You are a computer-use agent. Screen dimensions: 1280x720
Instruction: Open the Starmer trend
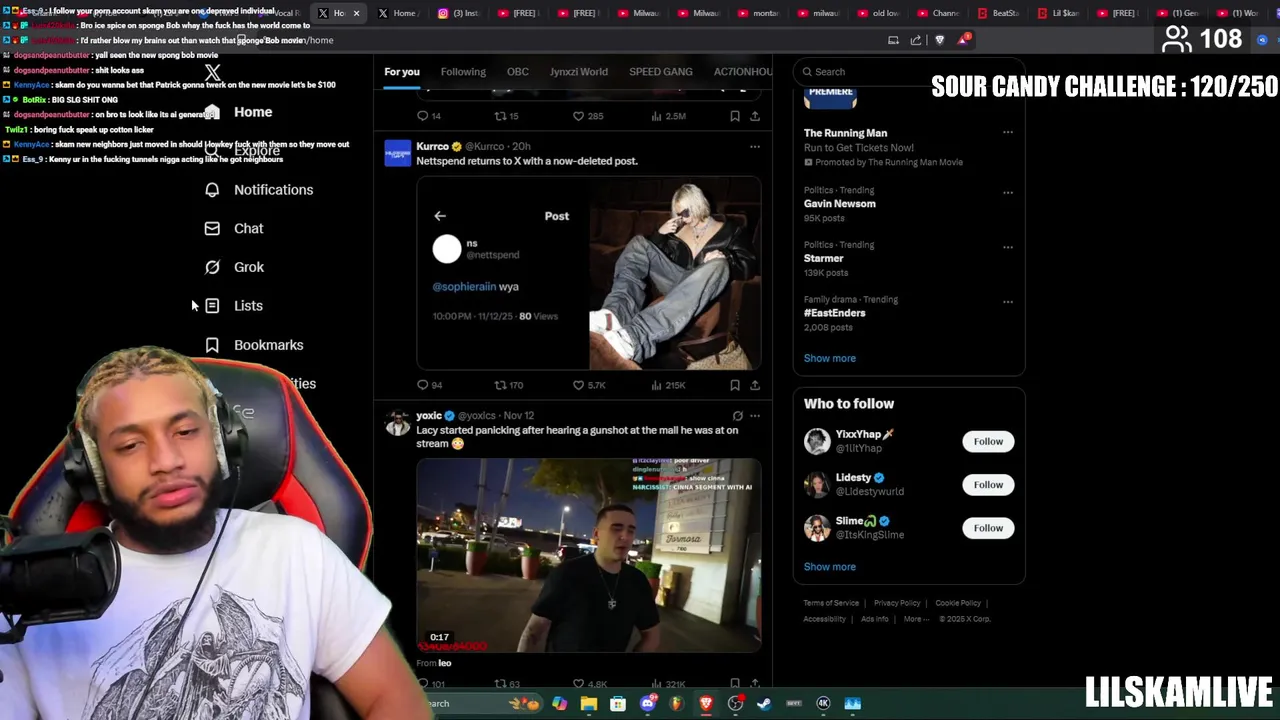(x=824, y=258)
